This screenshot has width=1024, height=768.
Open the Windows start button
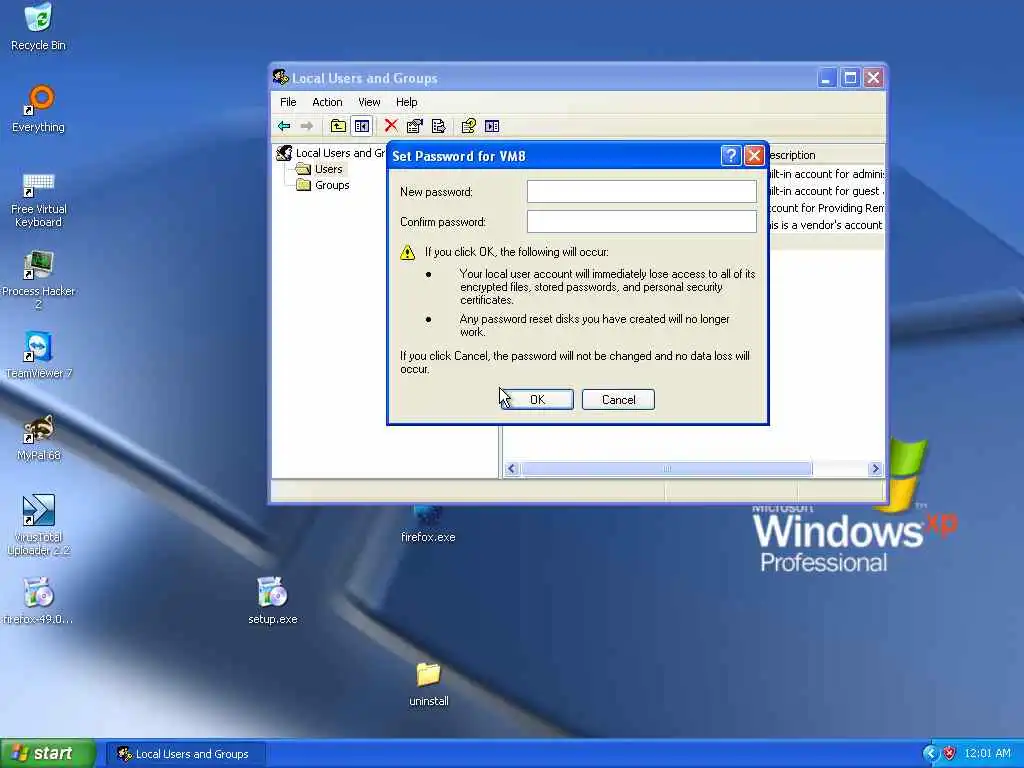pos(47,753)
